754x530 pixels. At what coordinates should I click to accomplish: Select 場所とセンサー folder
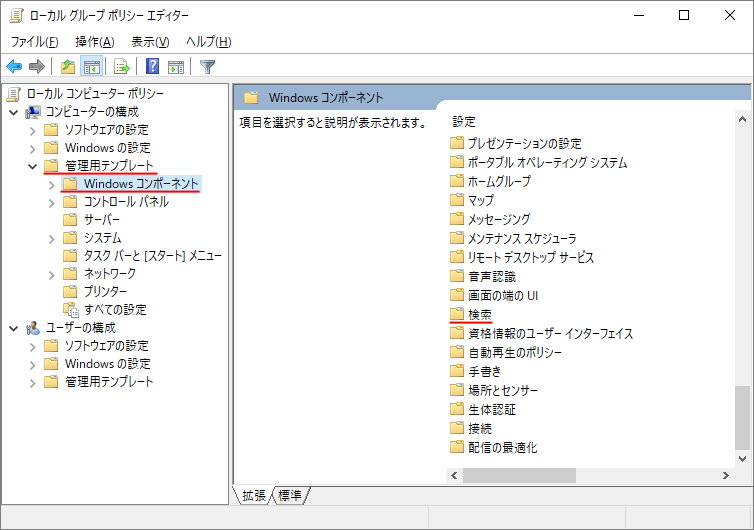[503, 390]
